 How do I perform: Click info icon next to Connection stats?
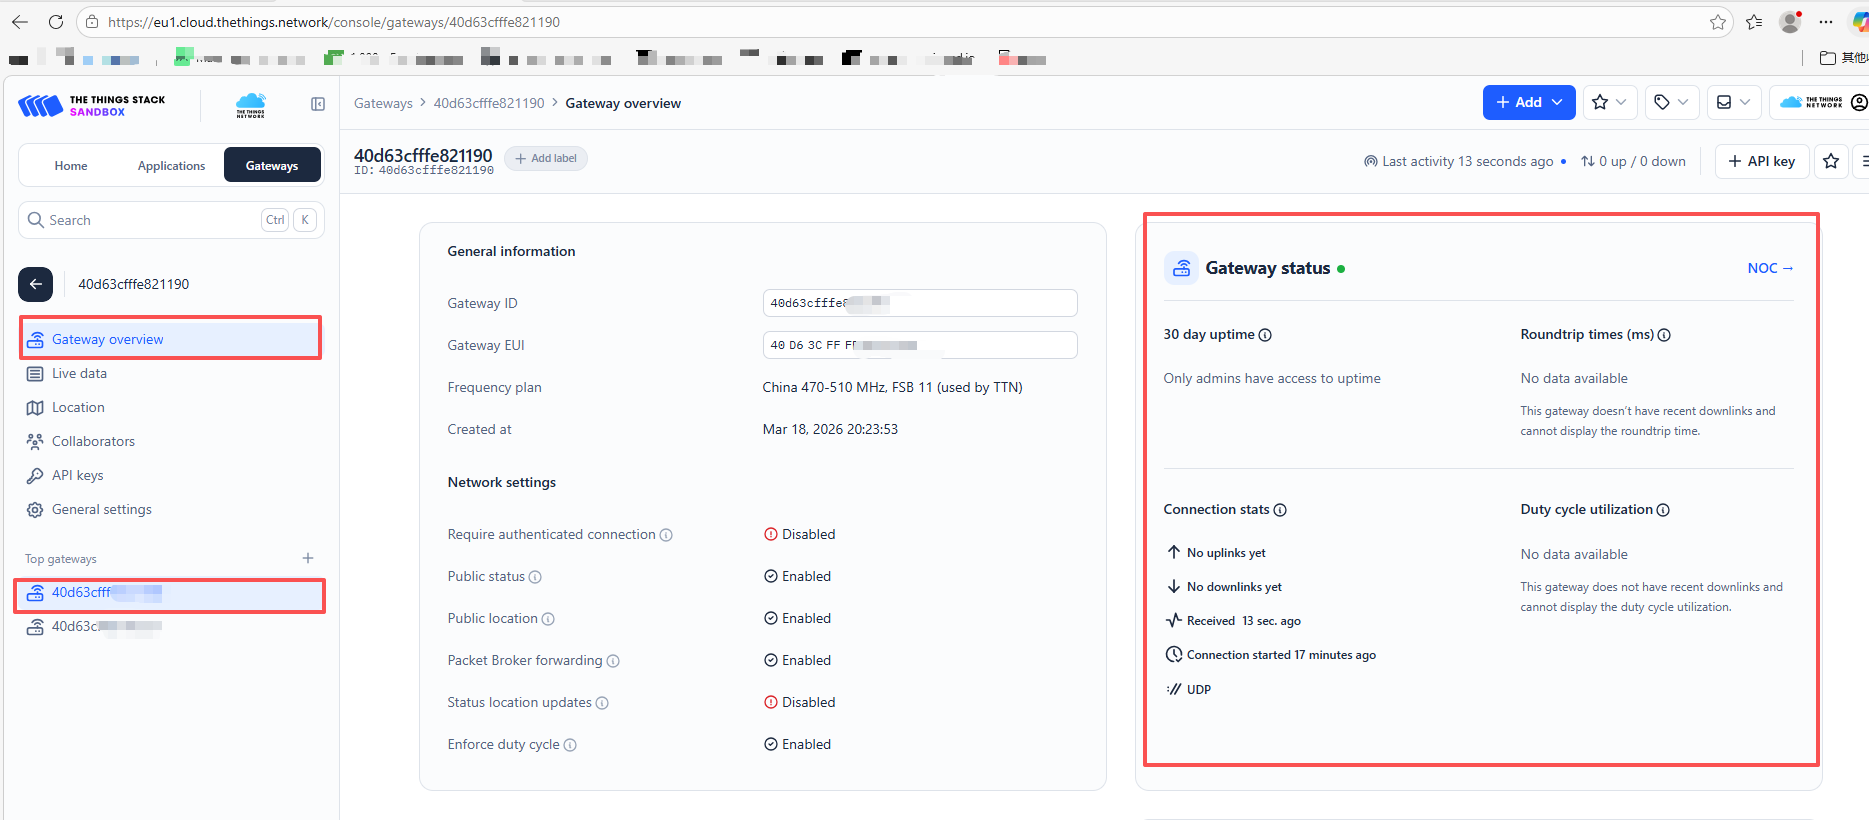(1280, 510)
